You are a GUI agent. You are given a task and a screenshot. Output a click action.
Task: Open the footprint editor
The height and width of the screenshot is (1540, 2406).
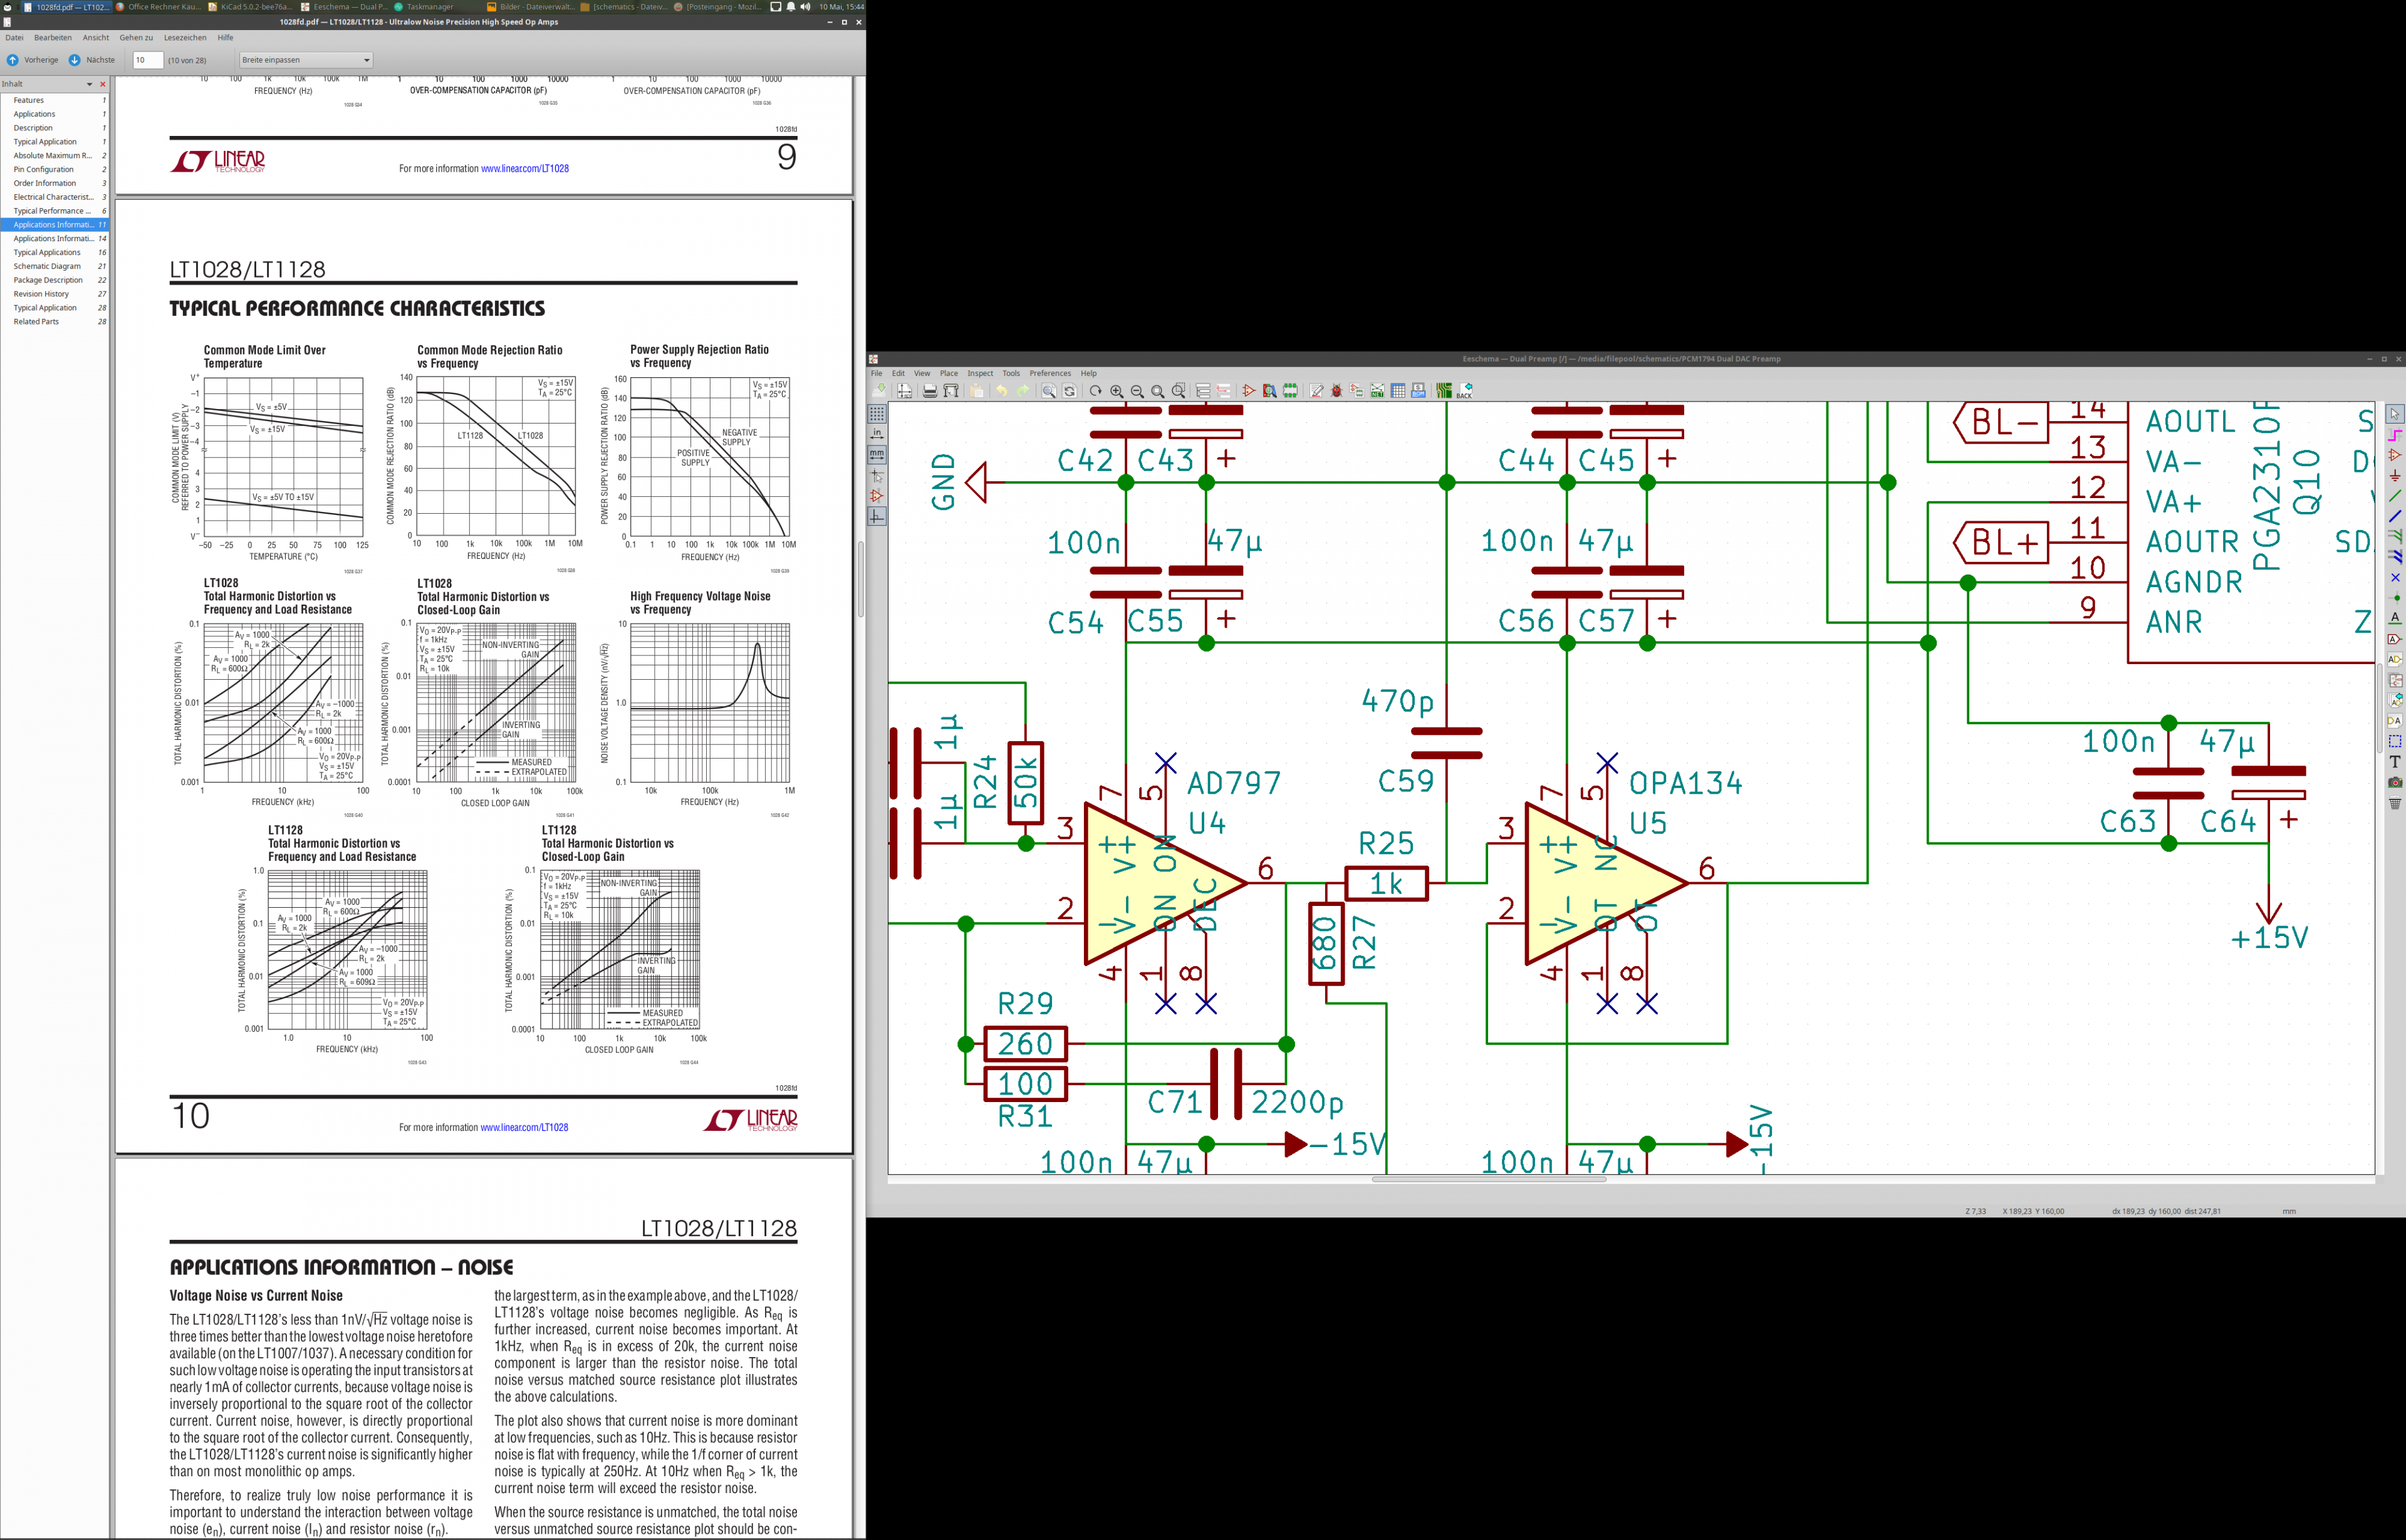[1290, 391]
